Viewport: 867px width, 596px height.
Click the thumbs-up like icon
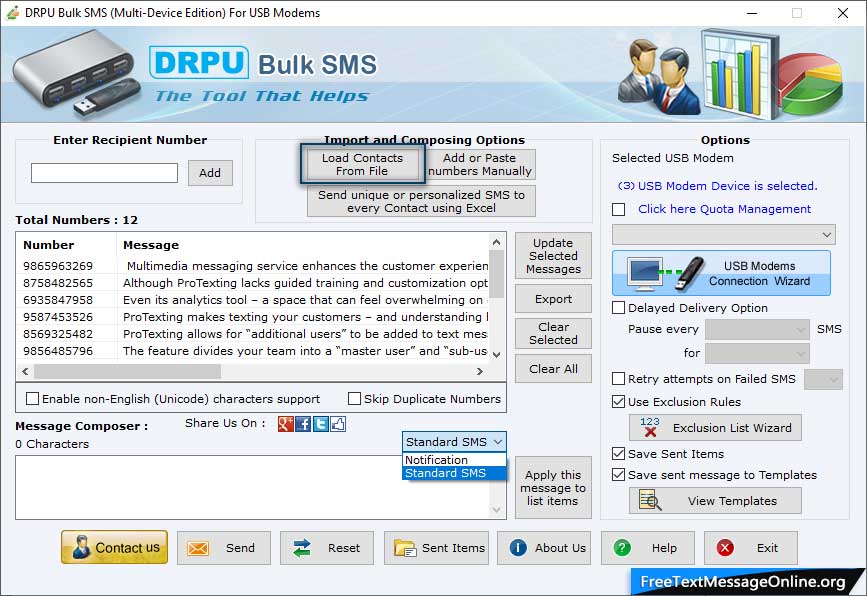point(338,424)
